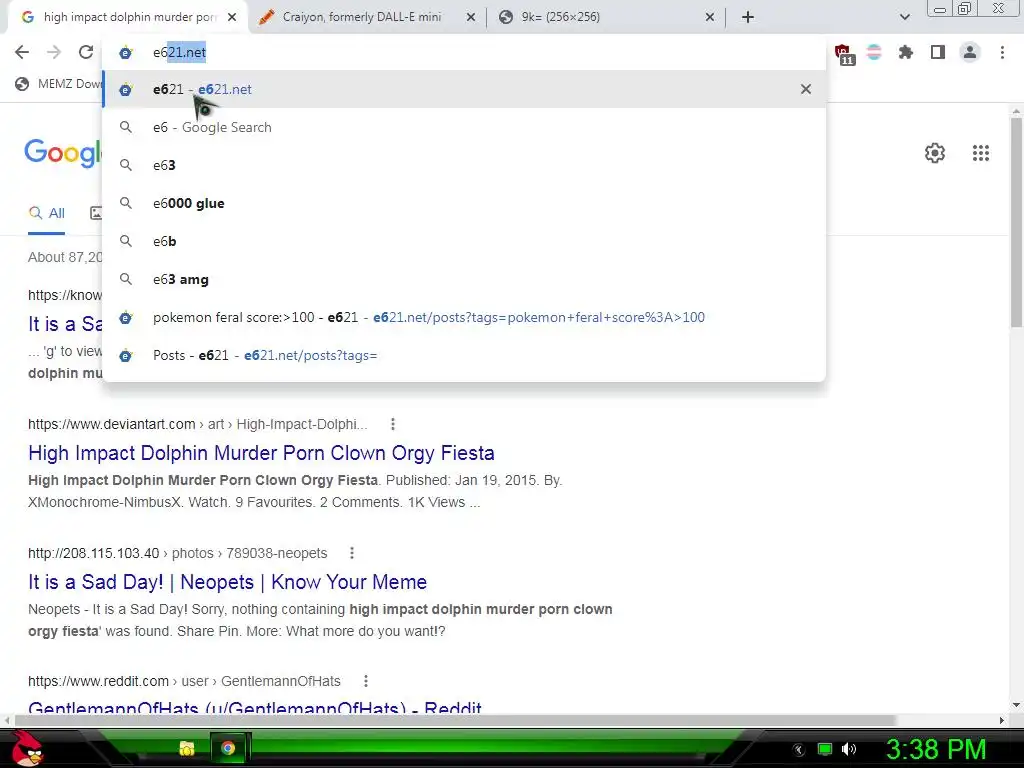Open Chrome's three-dot menu
This screenshot has width=1024, height=768.
coord(1002,52)
